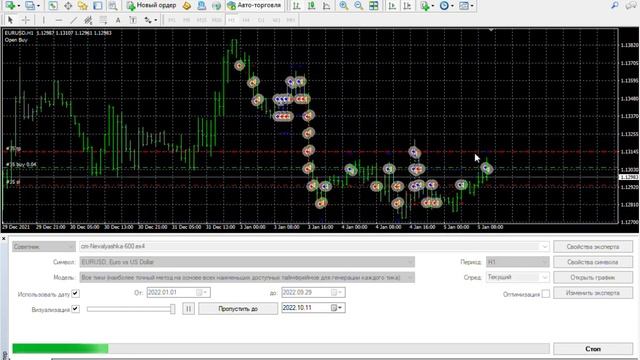Toggle the Strategy Tester magnifier icon
The image size is (640, 360).
pos(113,6)
